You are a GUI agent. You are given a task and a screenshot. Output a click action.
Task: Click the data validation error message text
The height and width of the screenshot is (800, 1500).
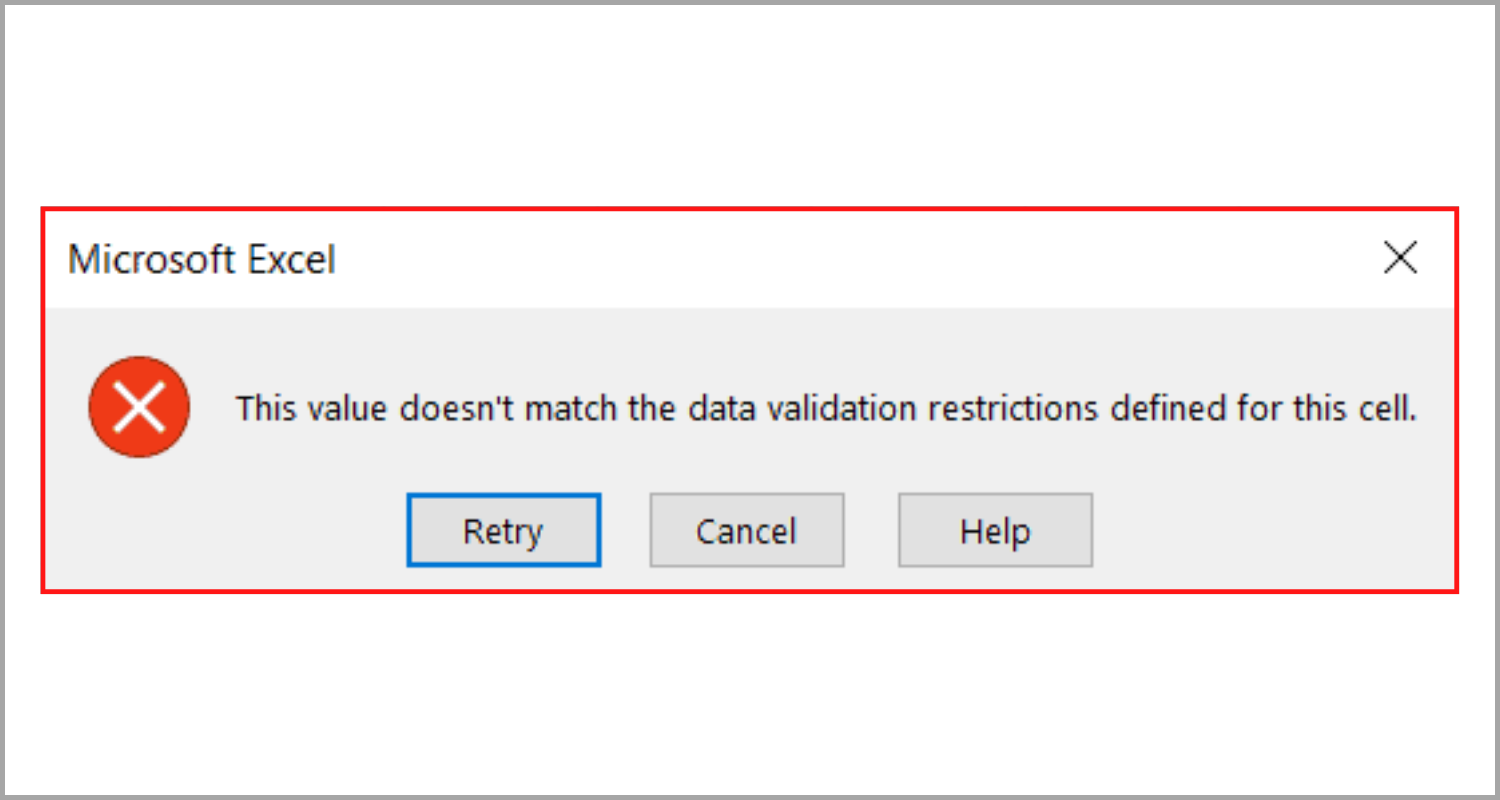(x=827, y=408)
